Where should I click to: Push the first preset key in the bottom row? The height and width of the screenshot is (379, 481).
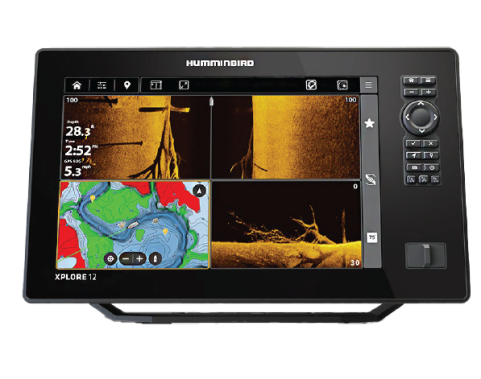411,180
